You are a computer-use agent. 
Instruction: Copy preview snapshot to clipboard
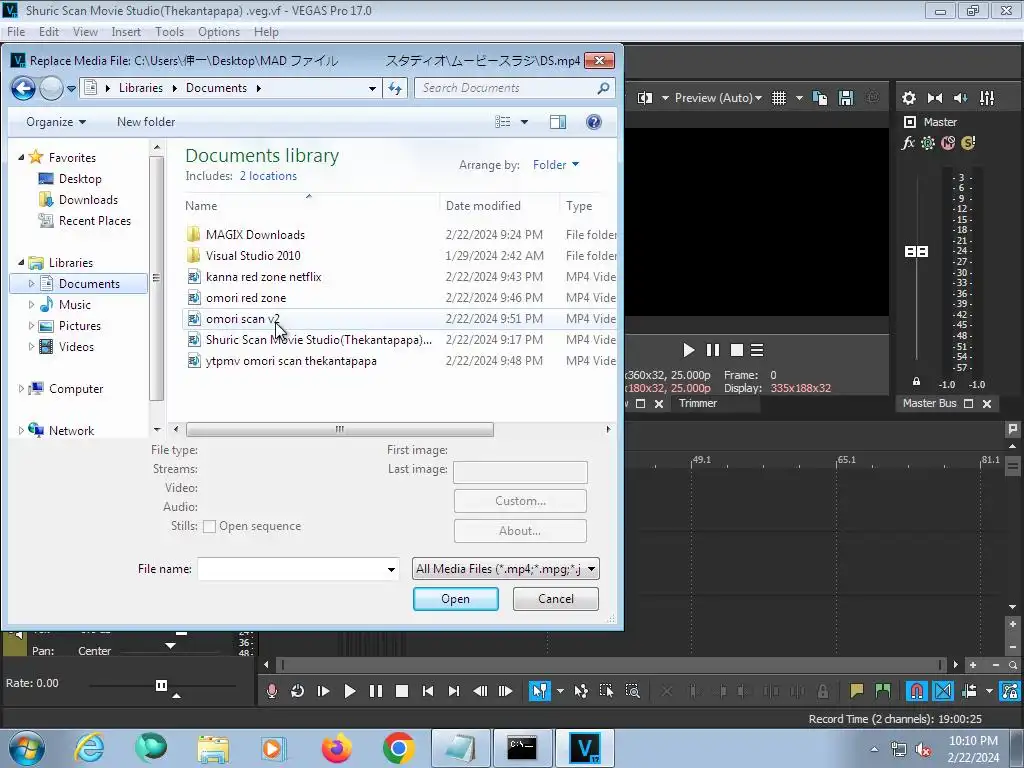(x=820, y=98)
